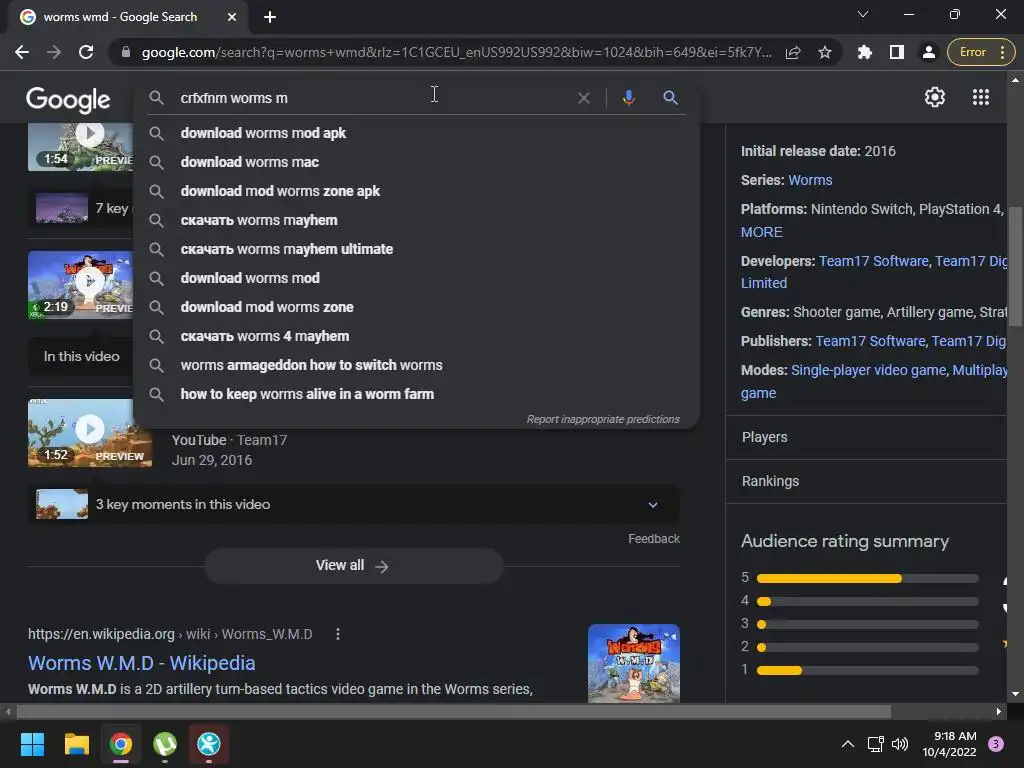This screenshot has height=768, width=1024.
Task: Click the Google logo
Action: [x=68, y=99]
